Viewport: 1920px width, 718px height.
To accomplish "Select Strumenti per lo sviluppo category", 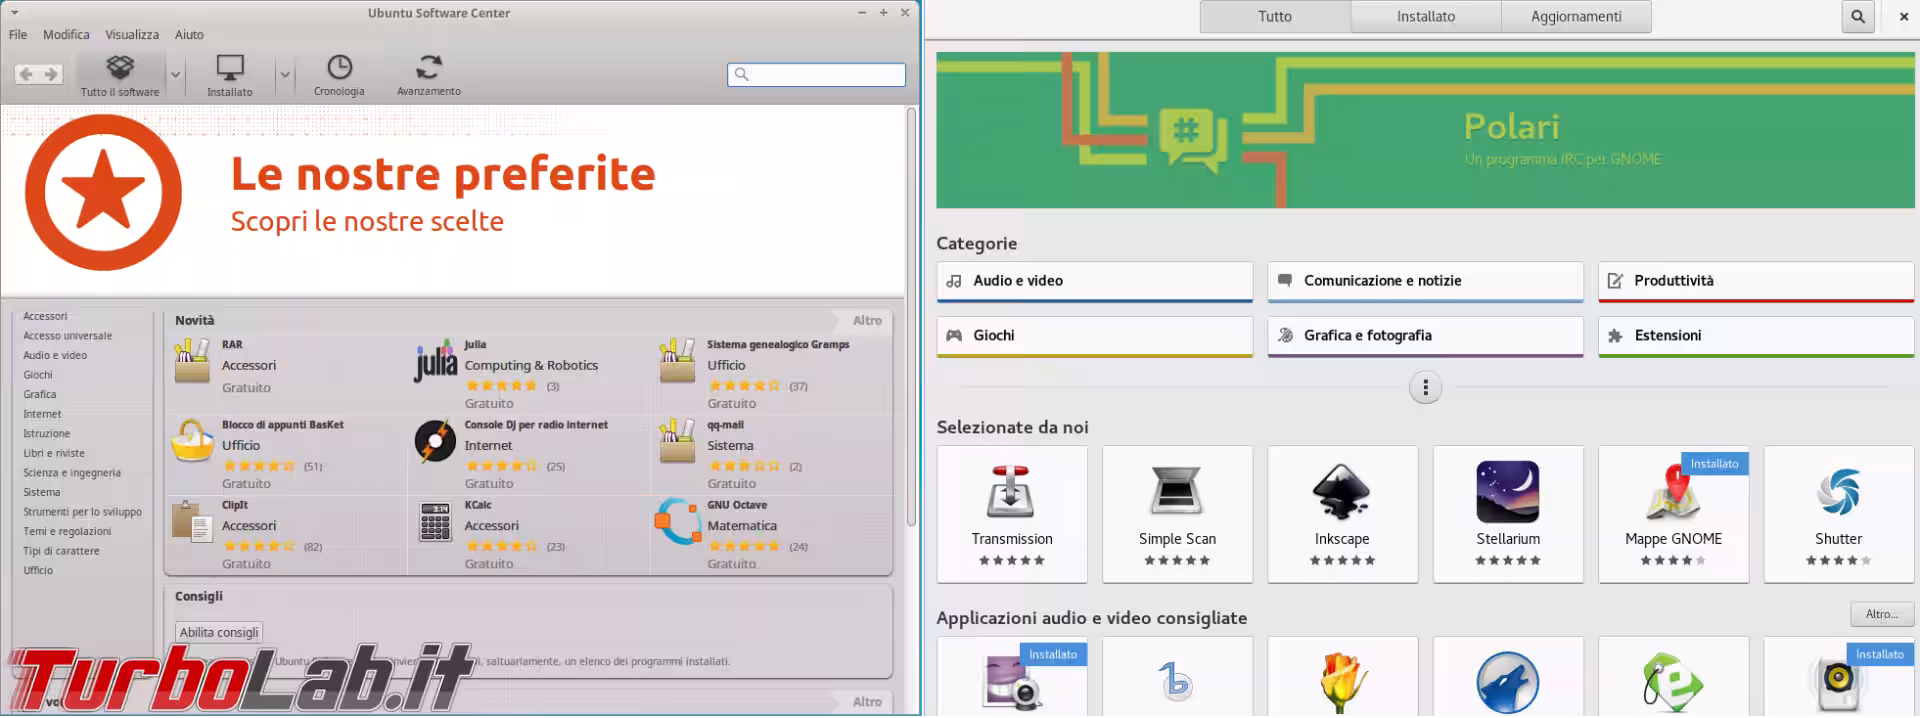I will coord(82,512).
